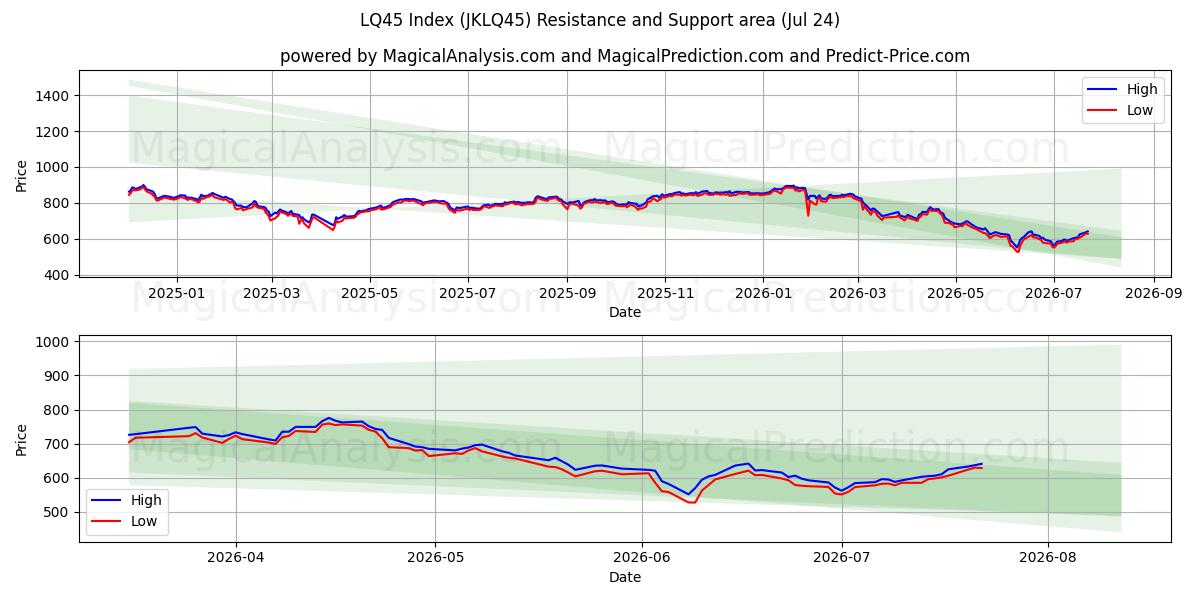Click the '400' price tick label on the top chart
This screenshot has height=600, width=1200.
[57, 275]
